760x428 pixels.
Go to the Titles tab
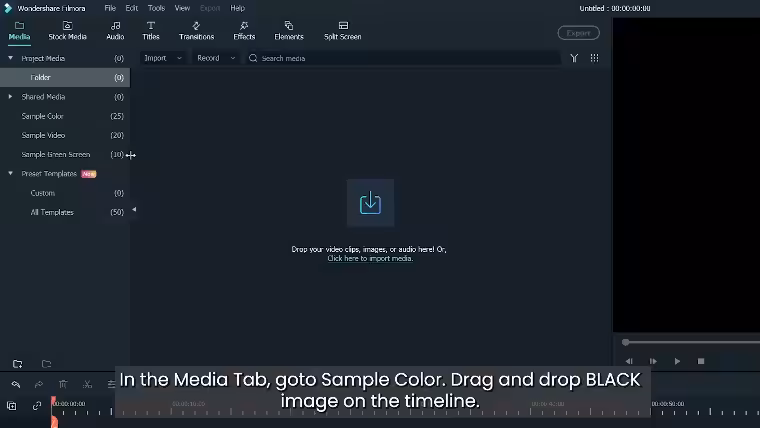click(x=151, y=31)
